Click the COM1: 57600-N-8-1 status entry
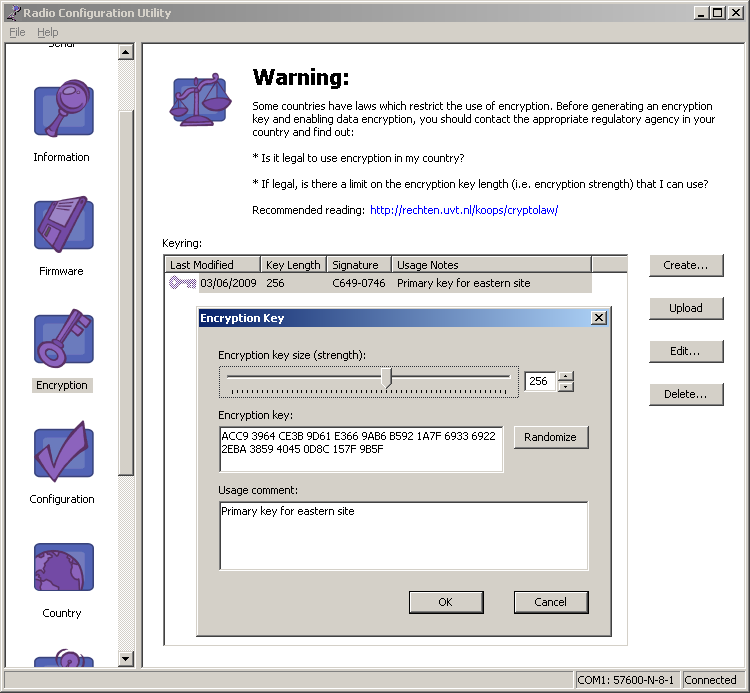This screenshot has width=750, height=693. [626, 680]
